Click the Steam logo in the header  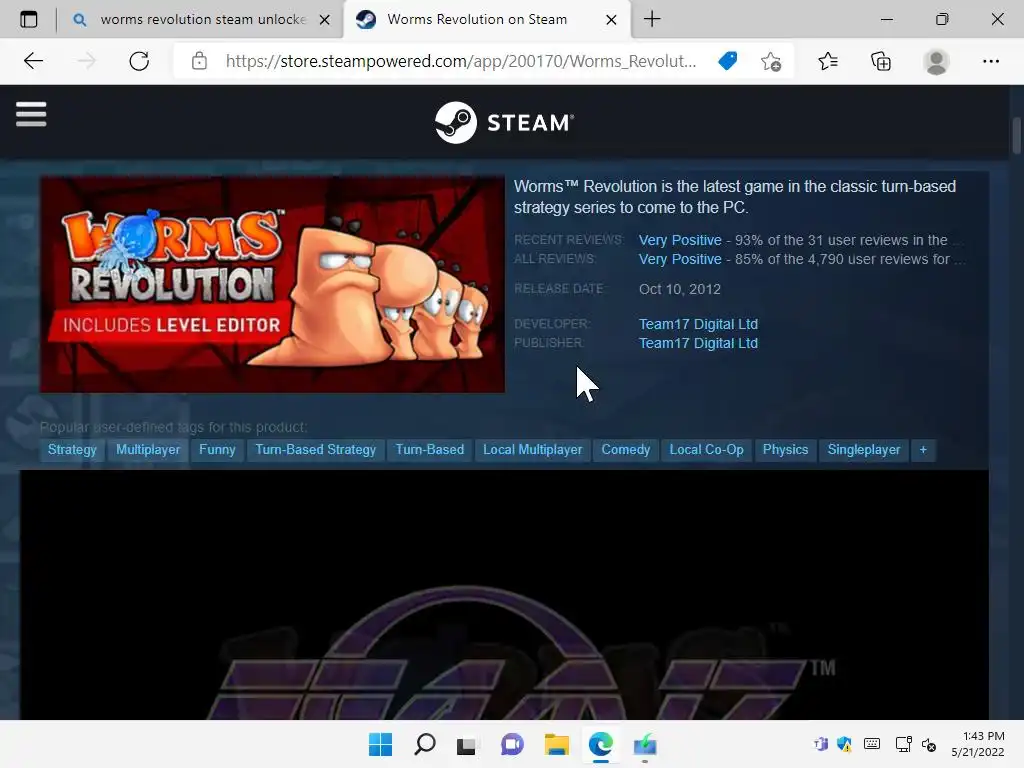tap(504, 122)
